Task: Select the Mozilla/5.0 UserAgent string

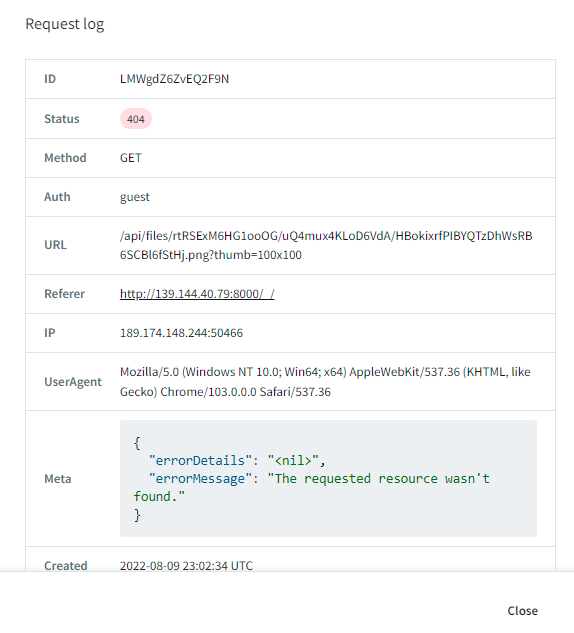Action: tap(325, 381)
